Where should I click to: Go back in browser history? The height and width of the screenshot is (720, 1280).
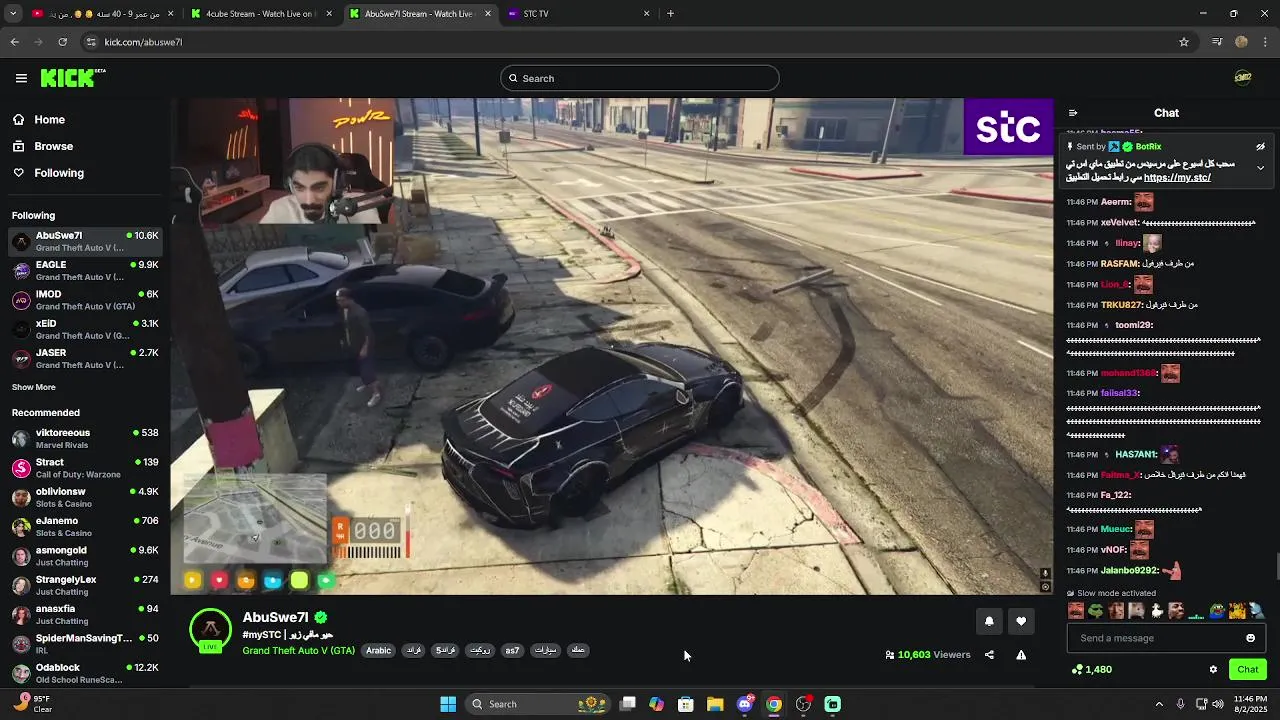click(14, 42)
